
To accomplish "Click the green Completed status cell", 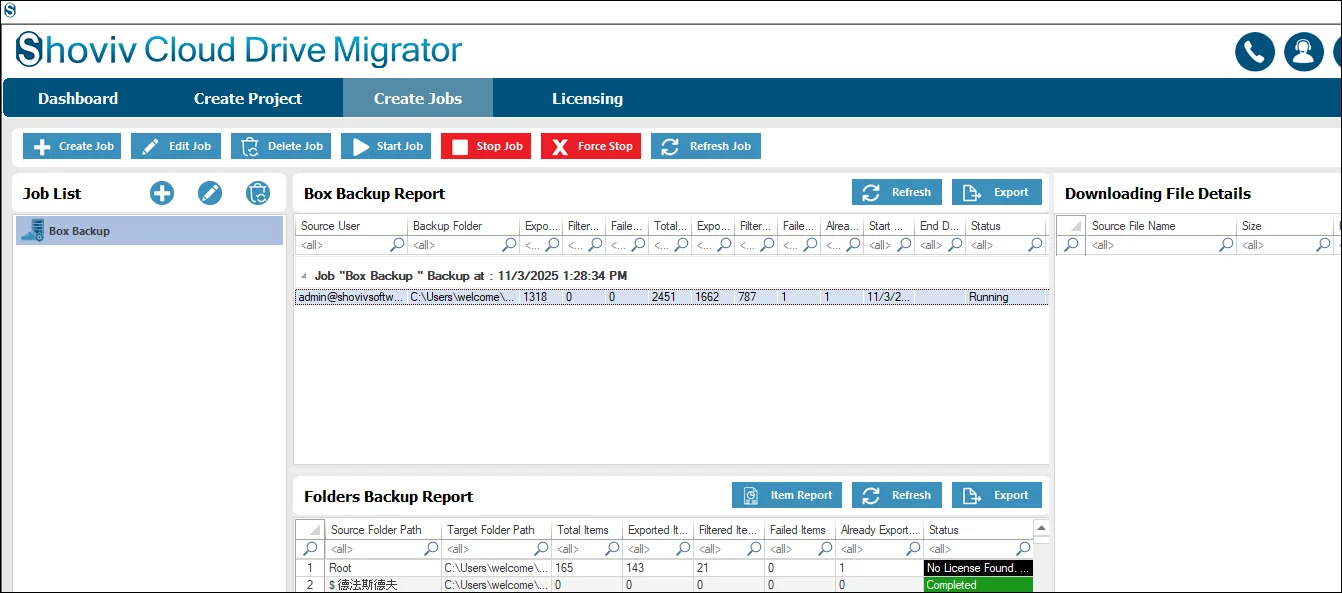I will tap(978, 585).
